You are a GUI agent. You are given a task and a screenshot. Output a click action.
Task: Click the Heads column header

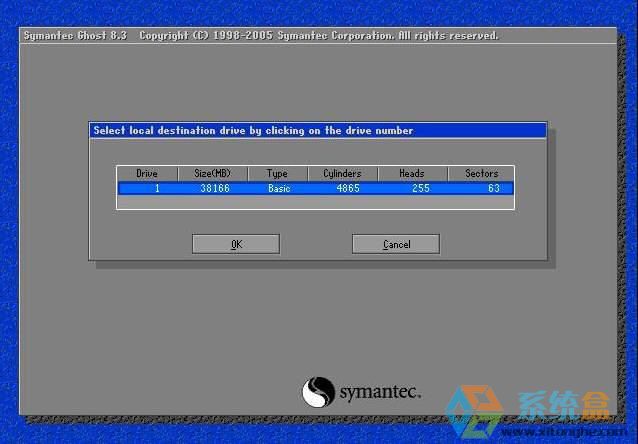412,174
